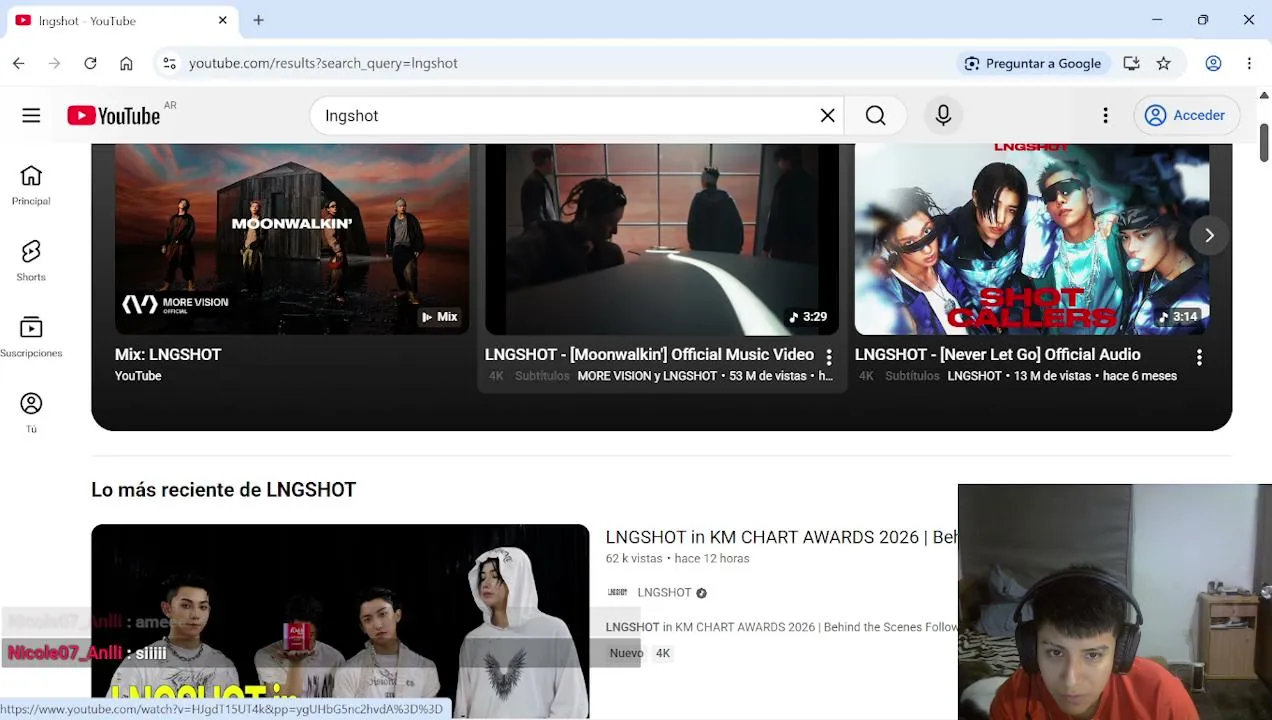Open the YouTube hamburger guide menu
1272x720 pixels.
(31, 116)
